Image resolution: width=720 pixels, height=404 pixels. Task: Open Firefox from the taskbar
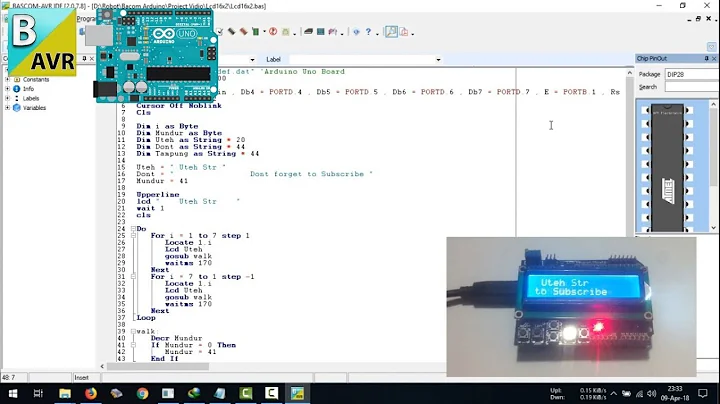90,393
